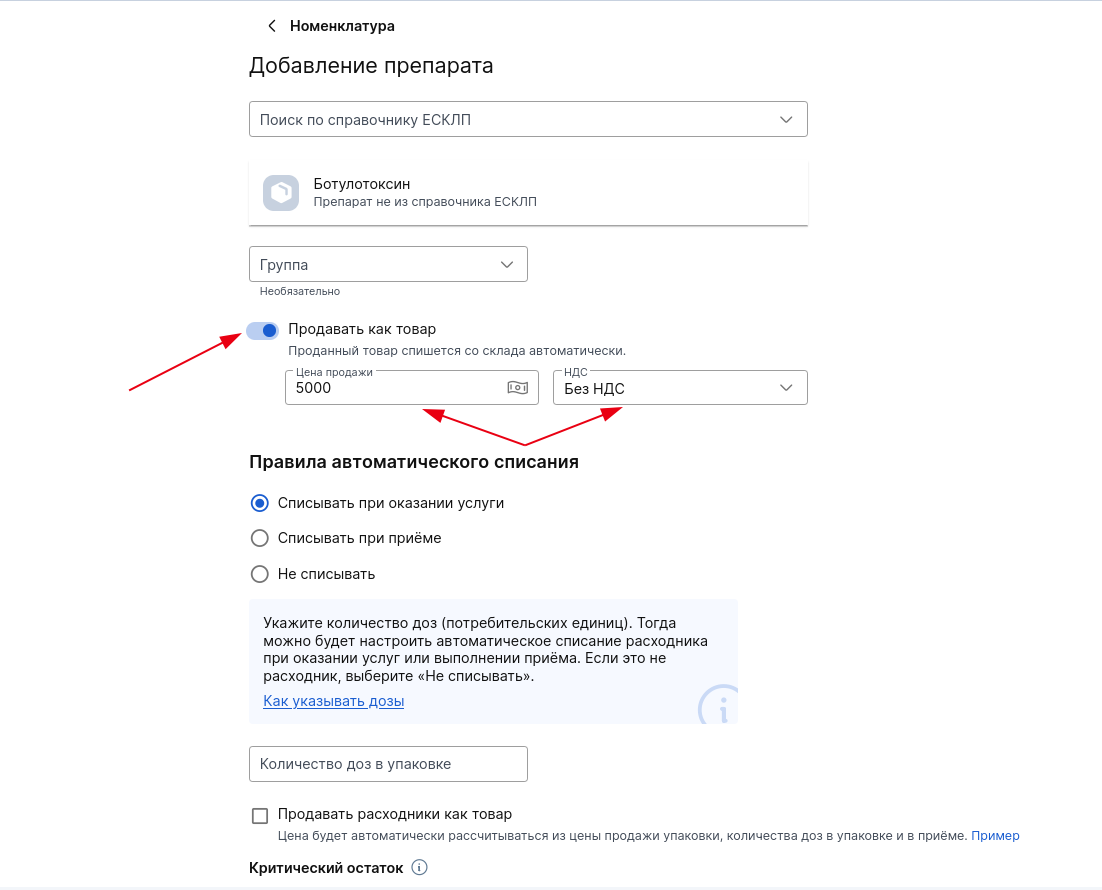Click the Ботулотоксин product card
The height and width of the screenshot is (890, 1102).
[x=529, y=193]
